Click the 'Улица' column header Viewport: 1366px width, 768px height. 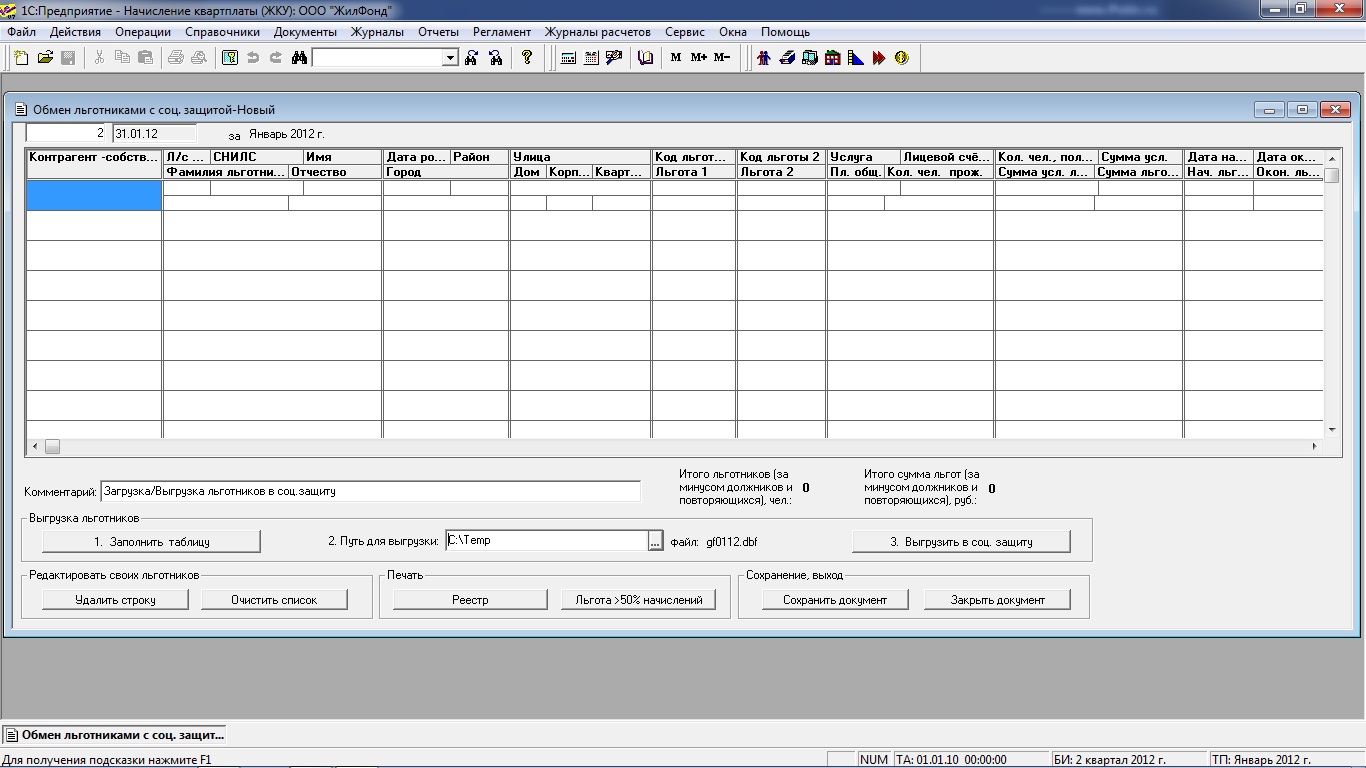coord(580,157)
